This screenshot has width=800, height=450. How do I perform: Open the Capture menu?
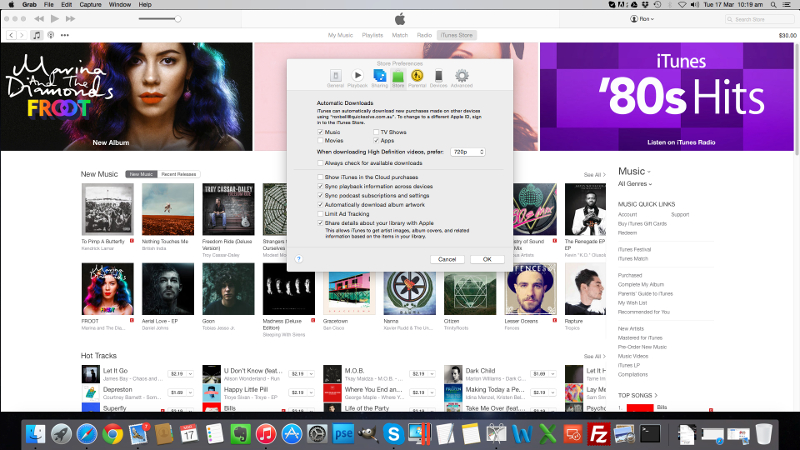(90, 5)
